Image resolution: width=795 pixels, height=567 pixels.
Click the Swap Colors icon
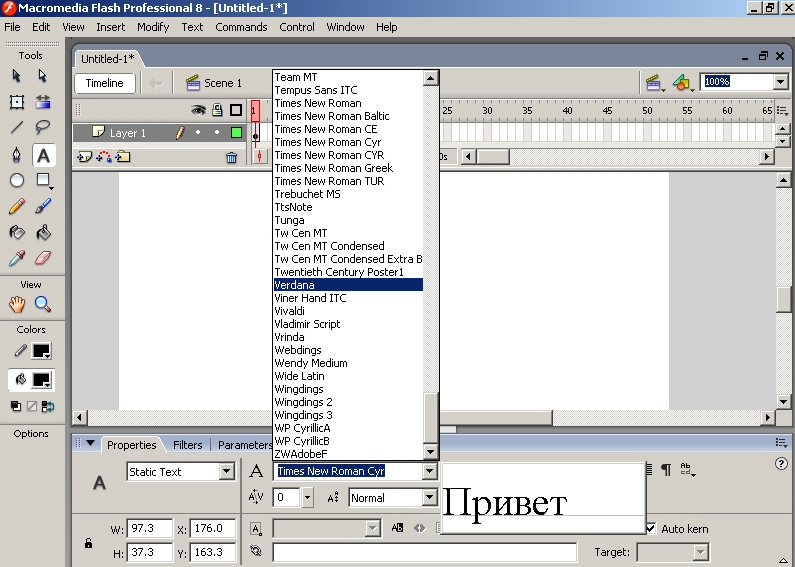tap(48, 406)
